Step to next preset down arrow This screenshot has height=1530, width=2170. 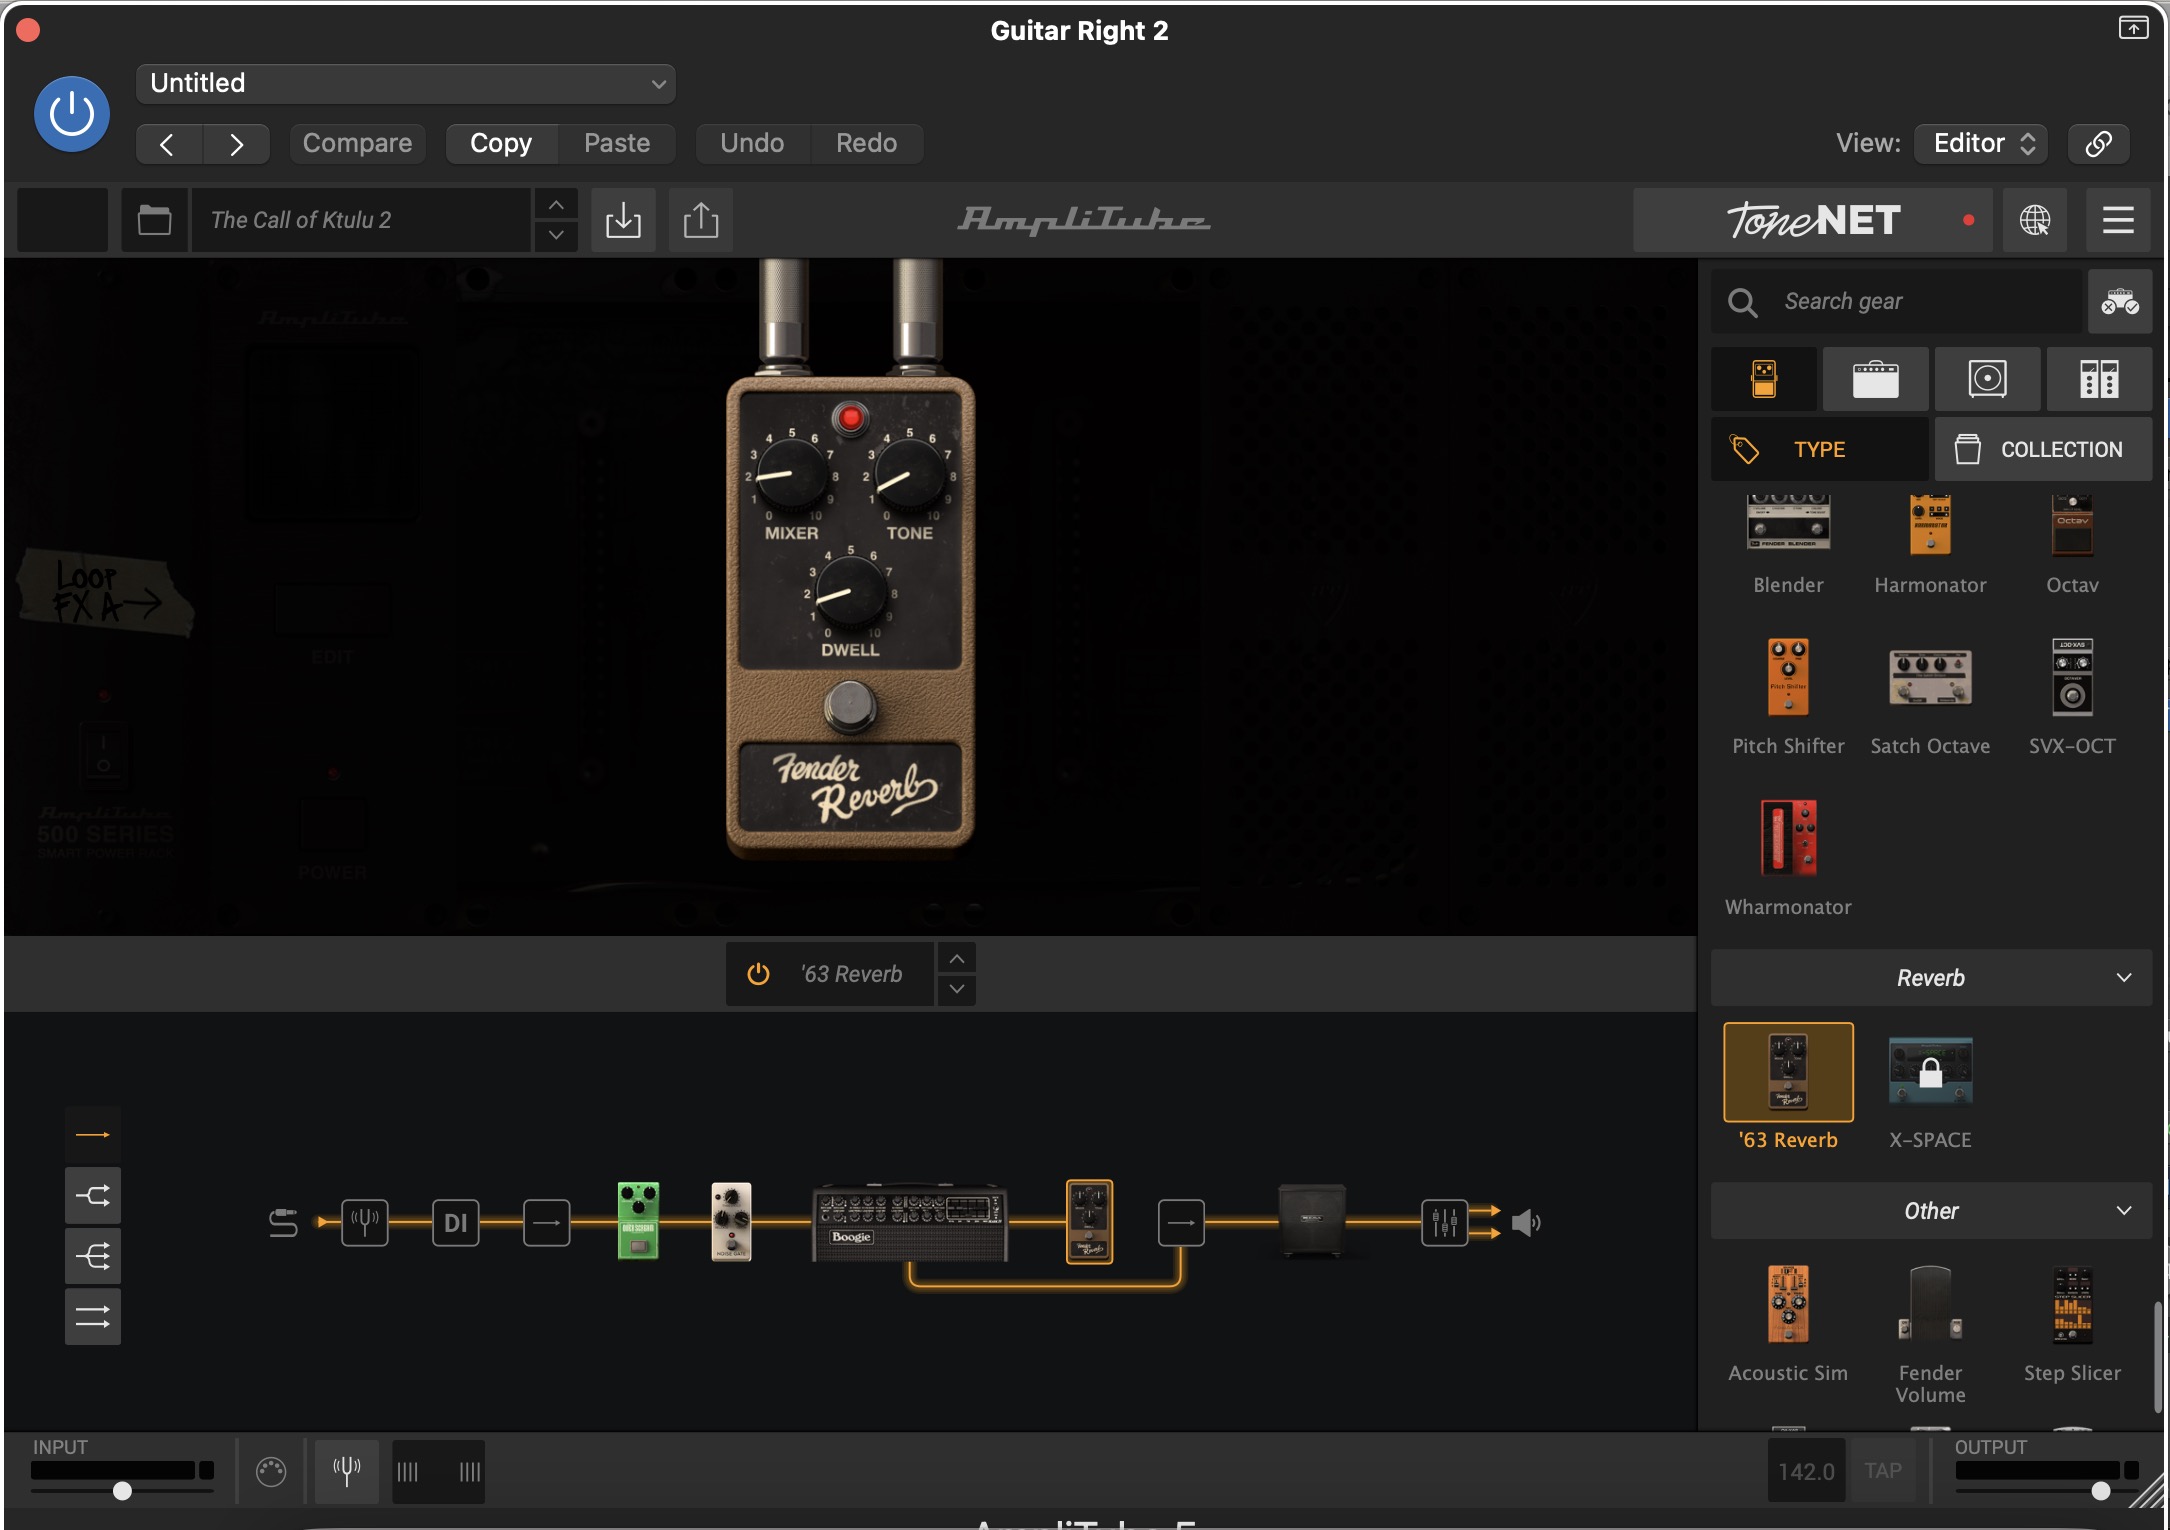[x=556, y=236]
